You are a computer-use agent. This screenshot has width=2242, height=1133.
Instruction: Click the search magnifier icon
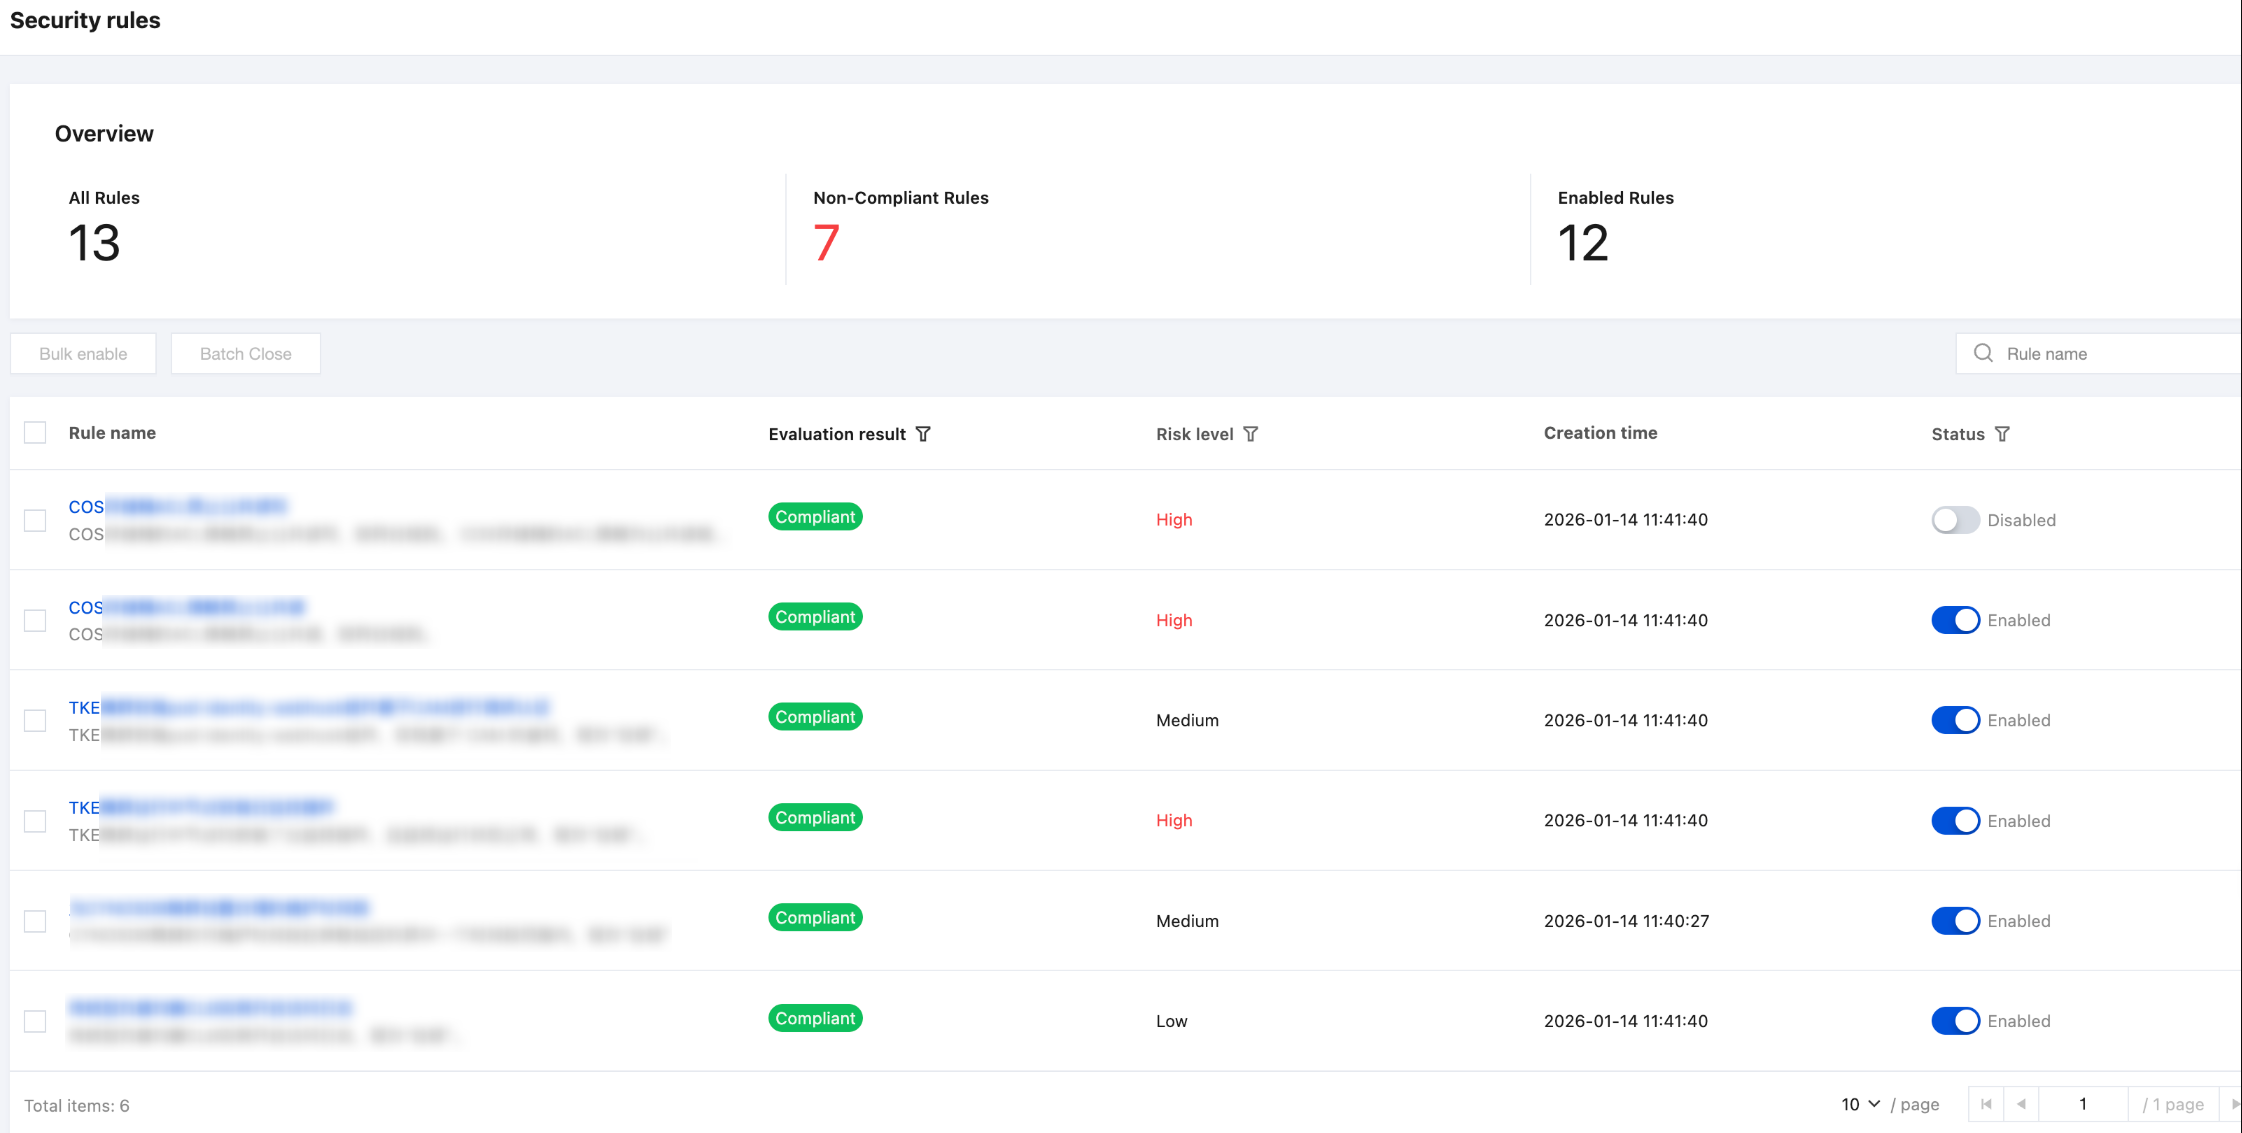click(1983, 353)
